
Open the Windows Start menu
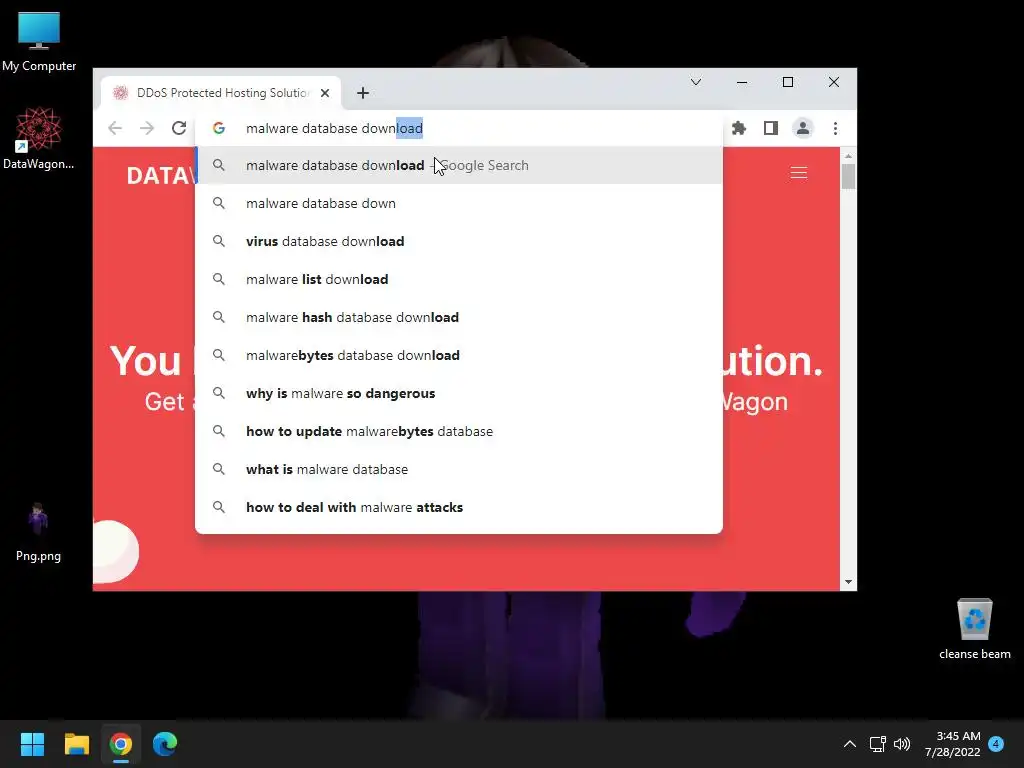[32, 744]
